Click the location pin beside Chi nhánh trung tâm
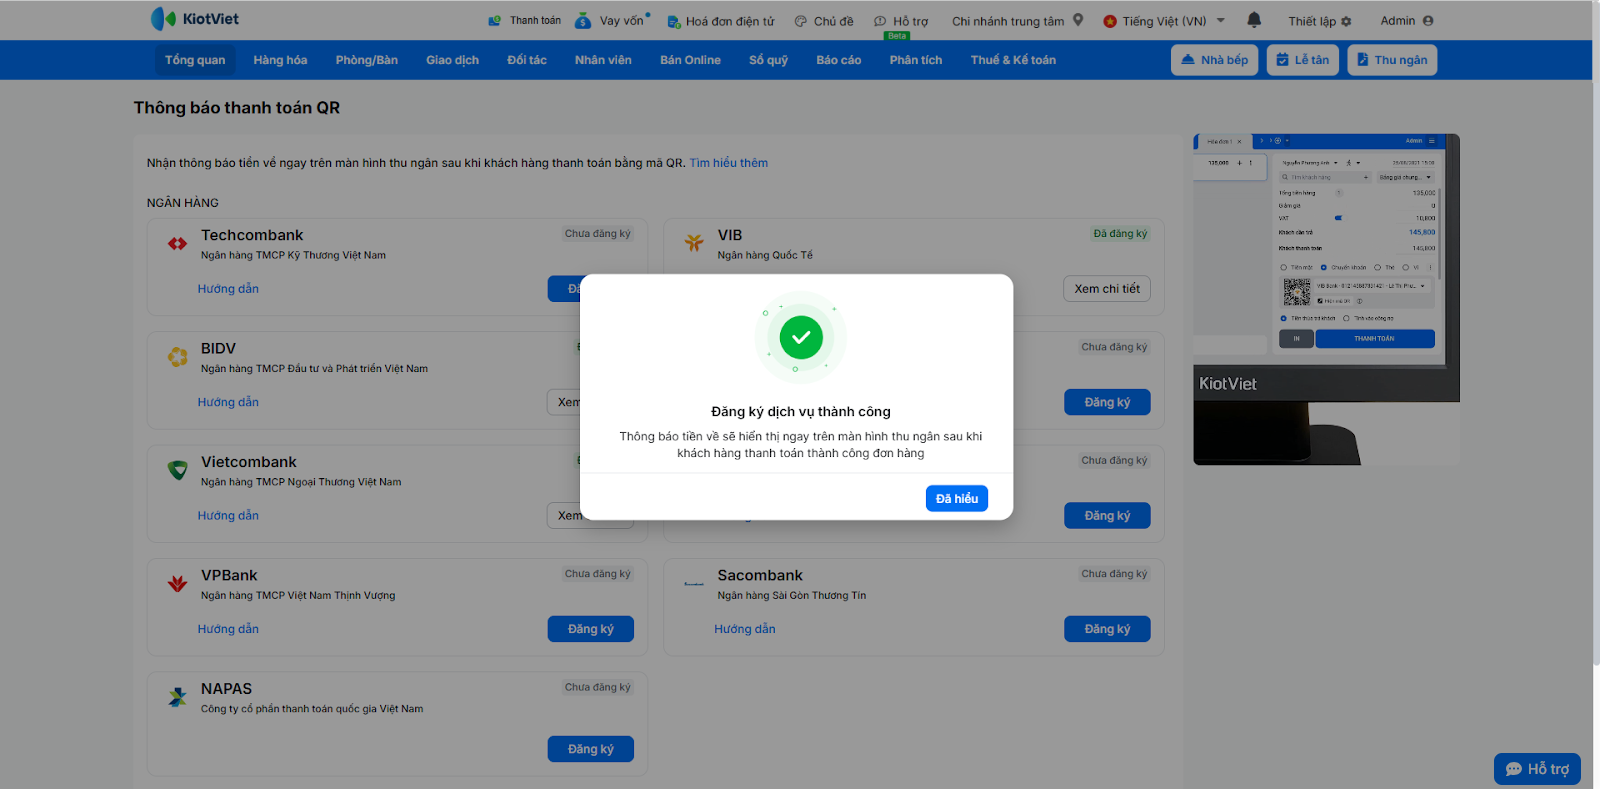 point(1078,20)
